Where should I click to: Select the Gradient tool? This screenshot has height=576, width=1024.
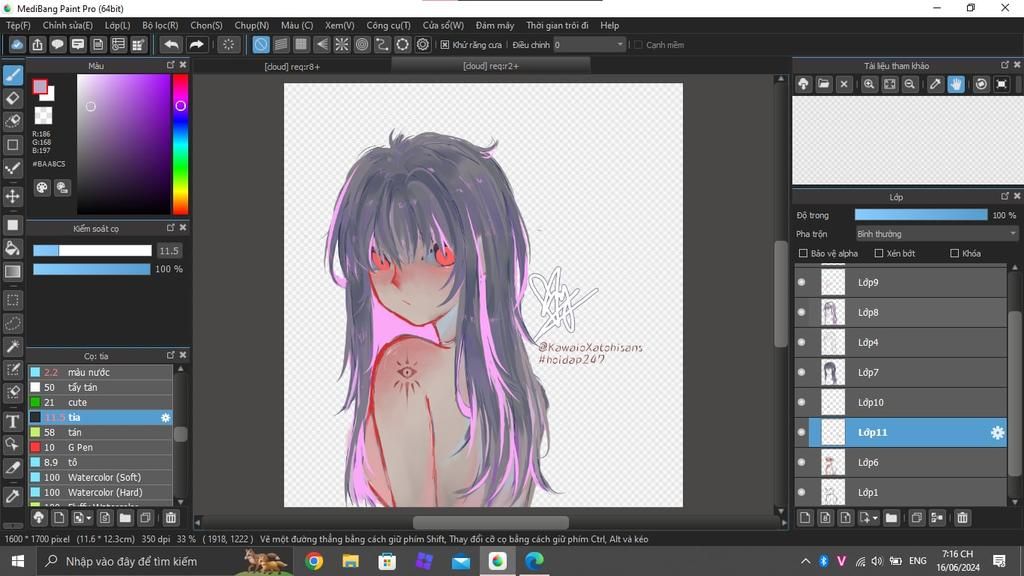(12, 272)
